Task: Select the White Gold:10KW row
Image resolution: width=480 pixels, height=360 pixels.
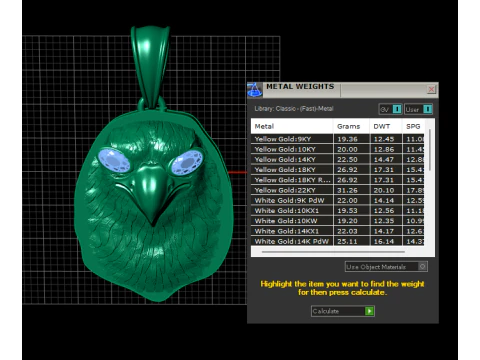Action: (337, 221)
